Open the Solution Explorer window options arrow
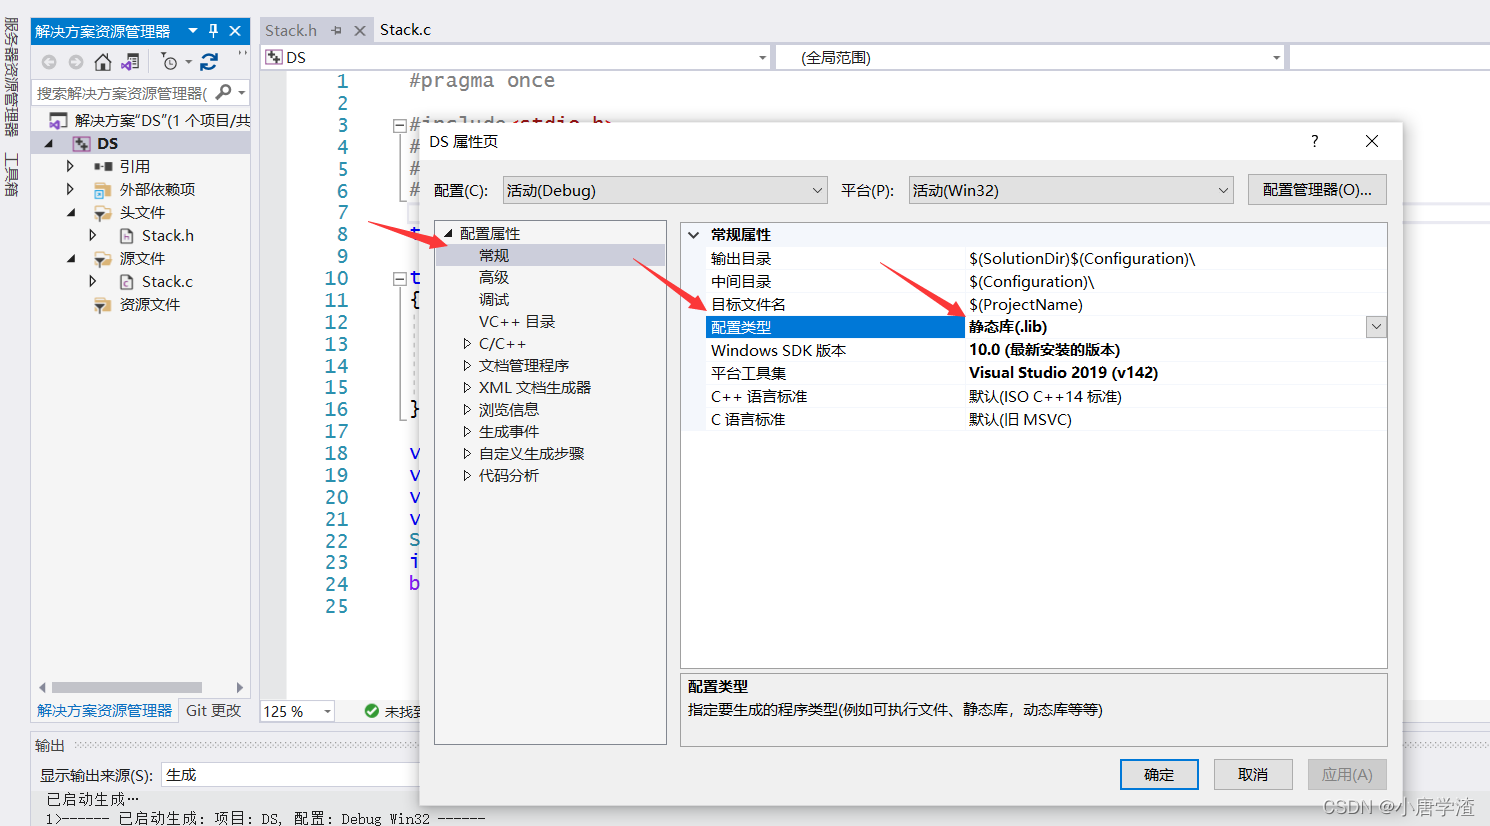 pyautogui.click(x=193, y=31)
